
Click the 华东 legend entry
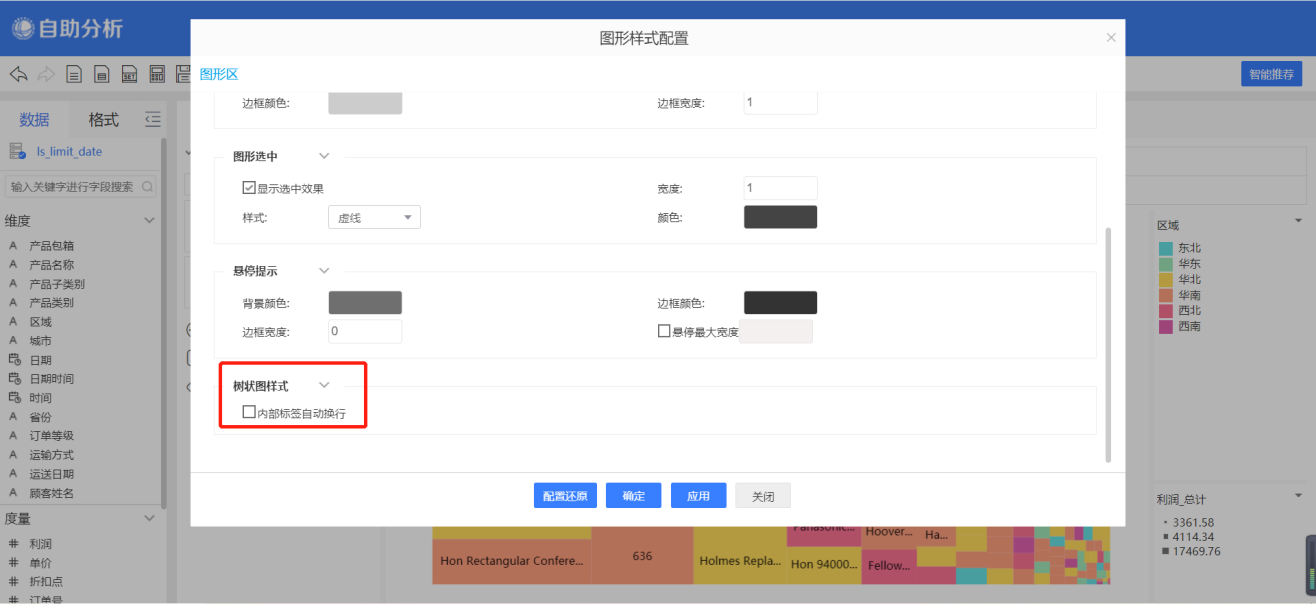[x=1180, y=263]
